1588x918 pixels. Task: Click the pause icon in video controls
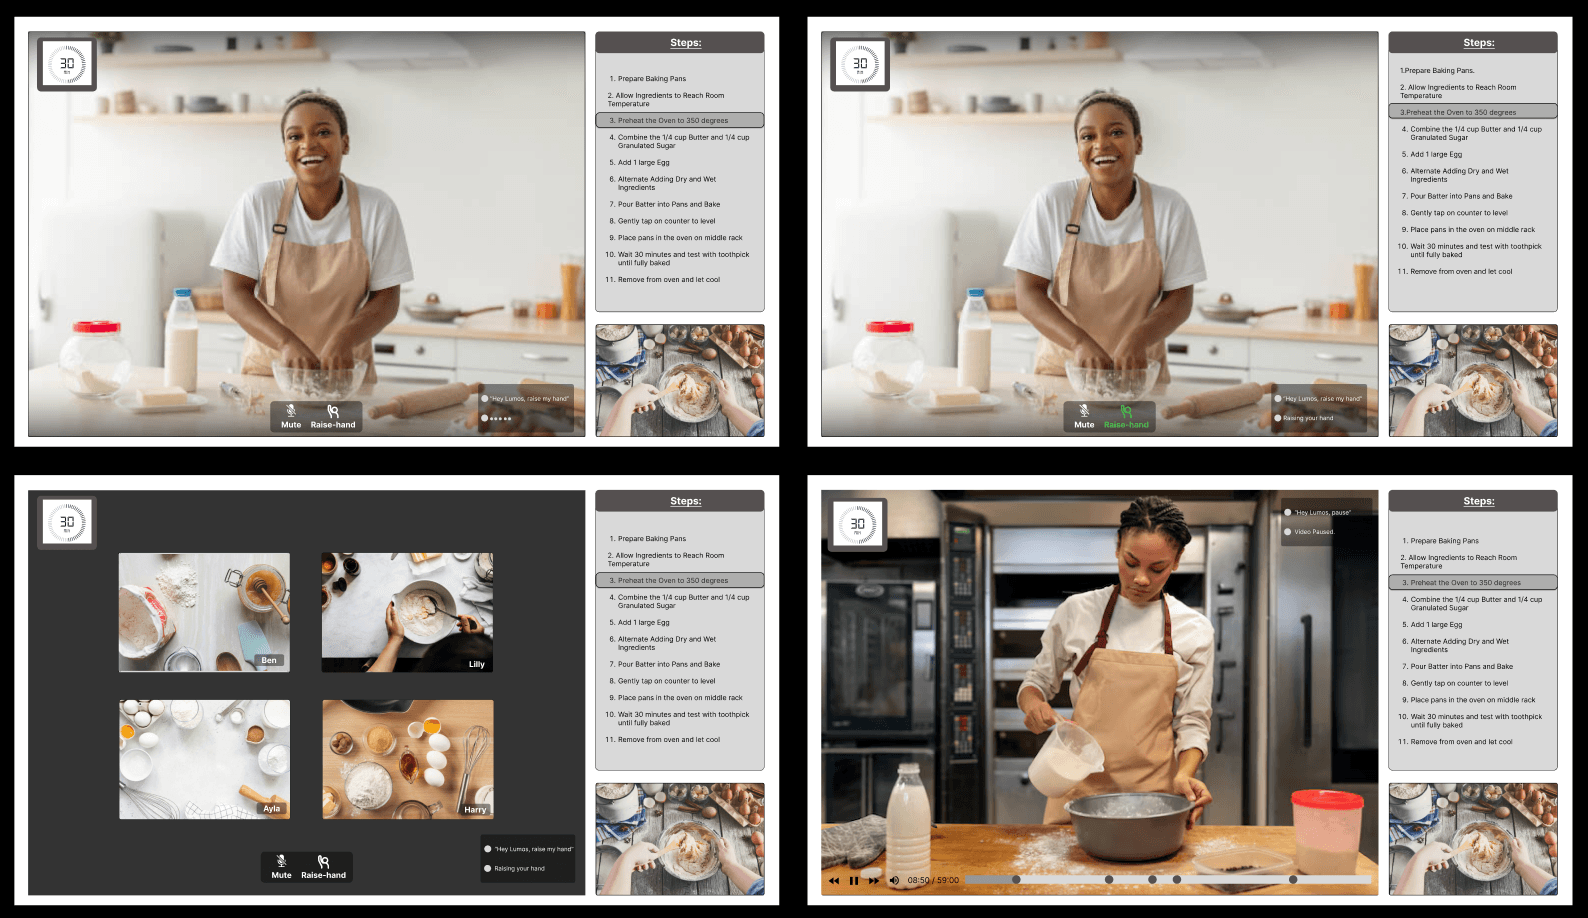click(x=854, y=881)
